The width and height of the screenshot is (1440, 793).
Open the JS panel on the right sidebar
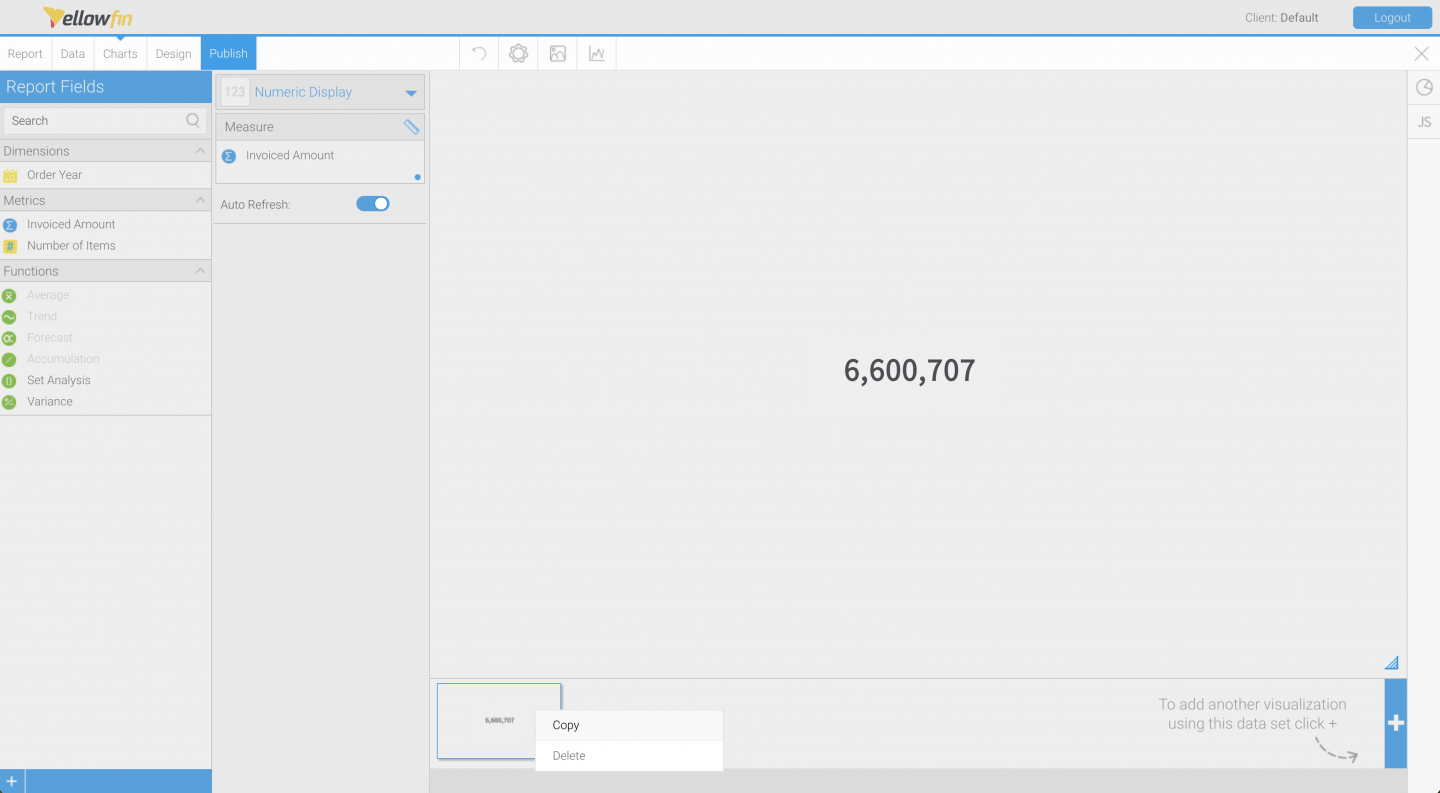[1423, 121]
